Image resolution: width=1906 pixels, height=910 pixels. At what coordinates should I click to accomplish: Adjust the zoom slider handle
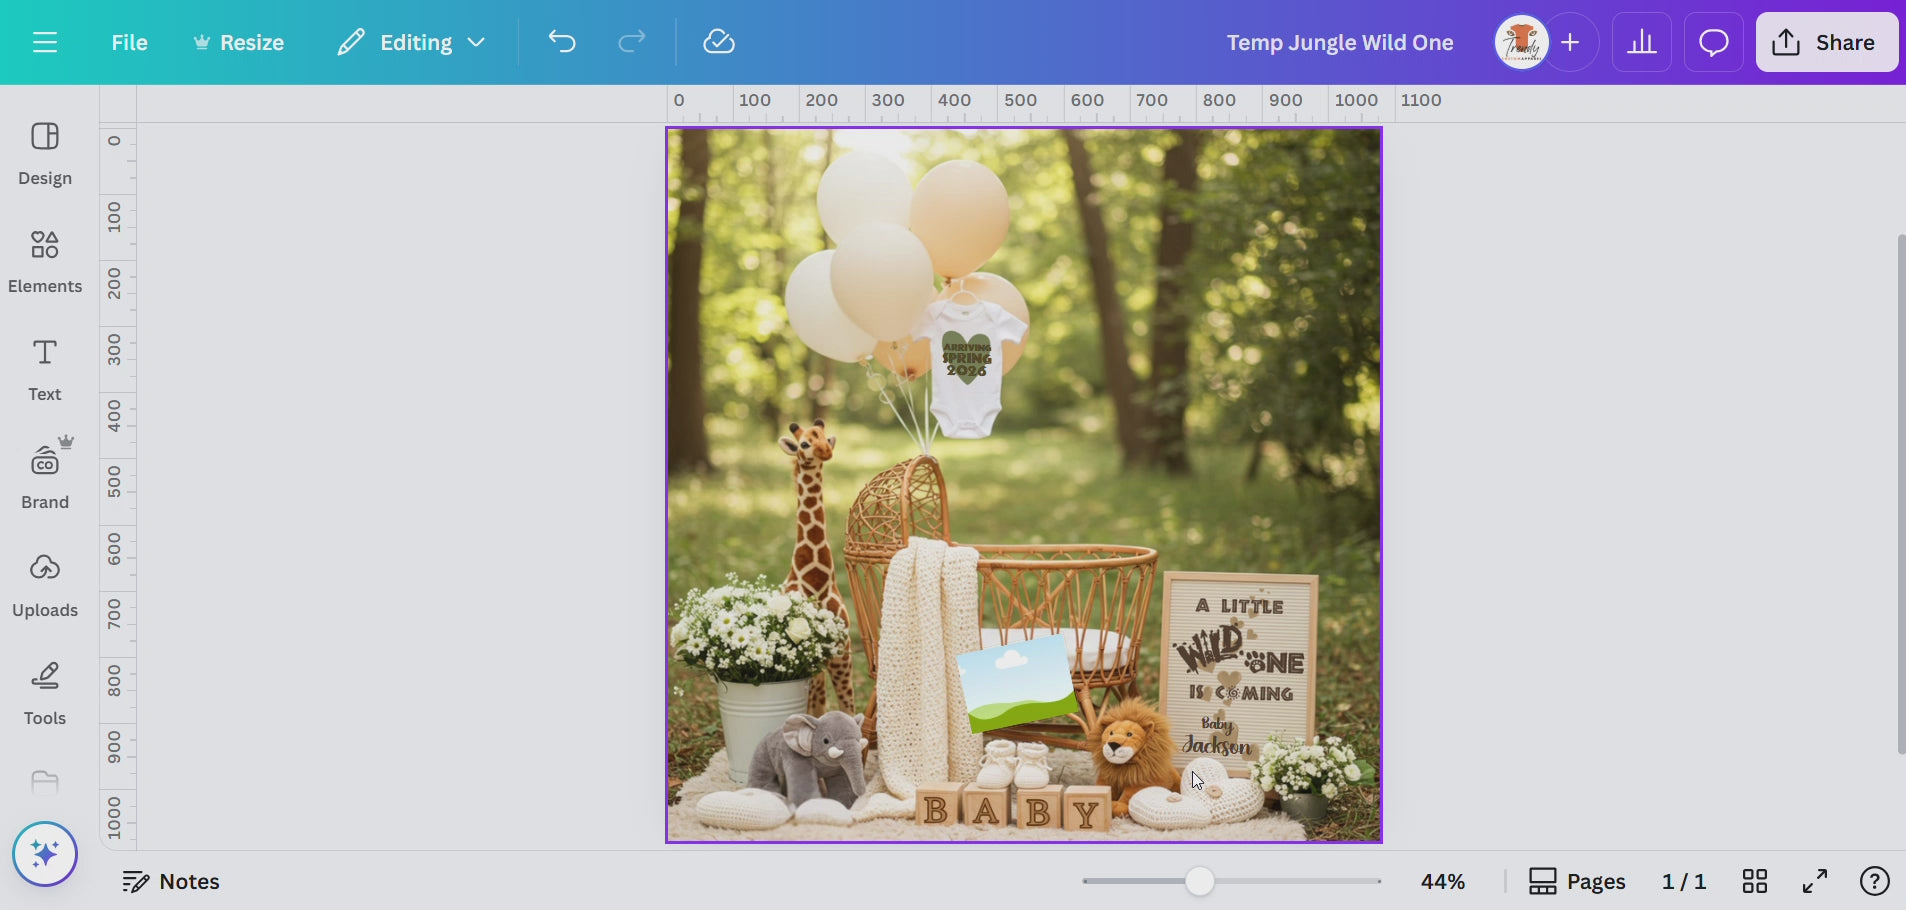click(1200, 881)
